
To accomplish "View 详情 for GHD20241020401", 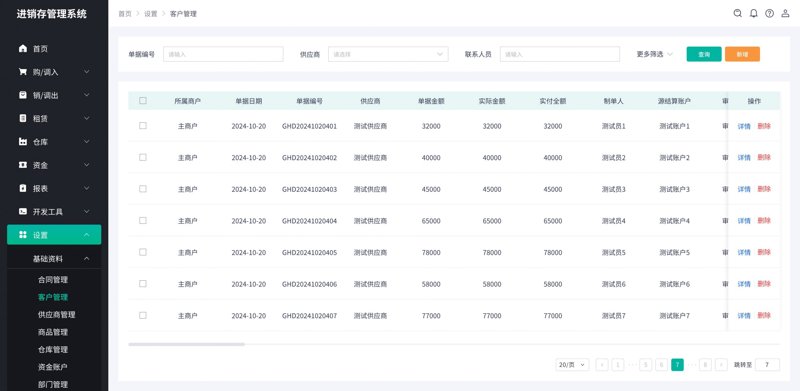I will 744,126.
